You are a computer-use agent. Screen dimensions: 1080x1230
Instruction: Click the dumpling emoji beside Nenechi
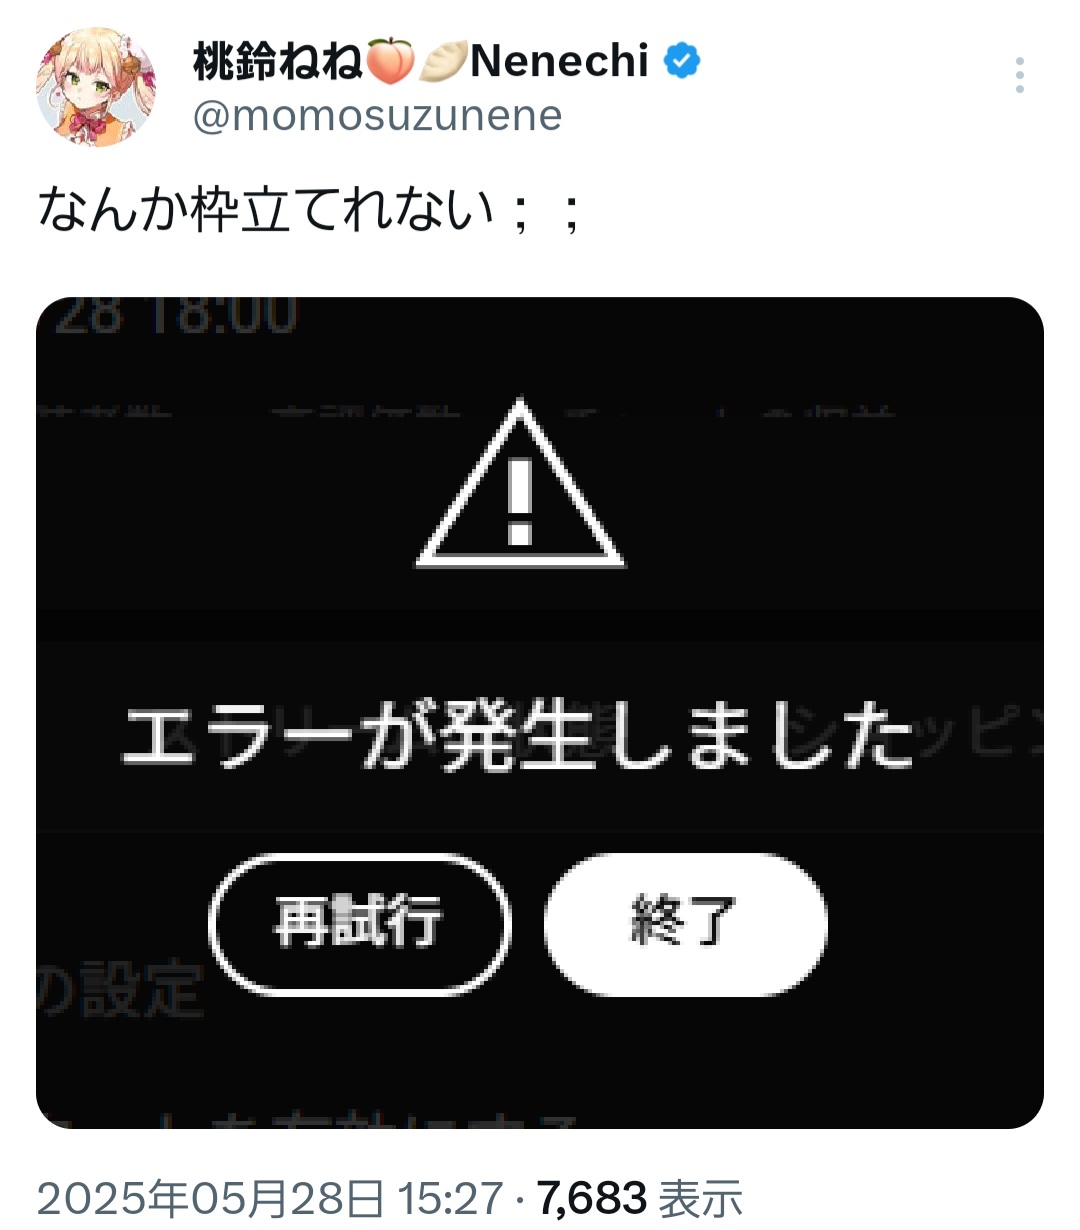[443, 61]
